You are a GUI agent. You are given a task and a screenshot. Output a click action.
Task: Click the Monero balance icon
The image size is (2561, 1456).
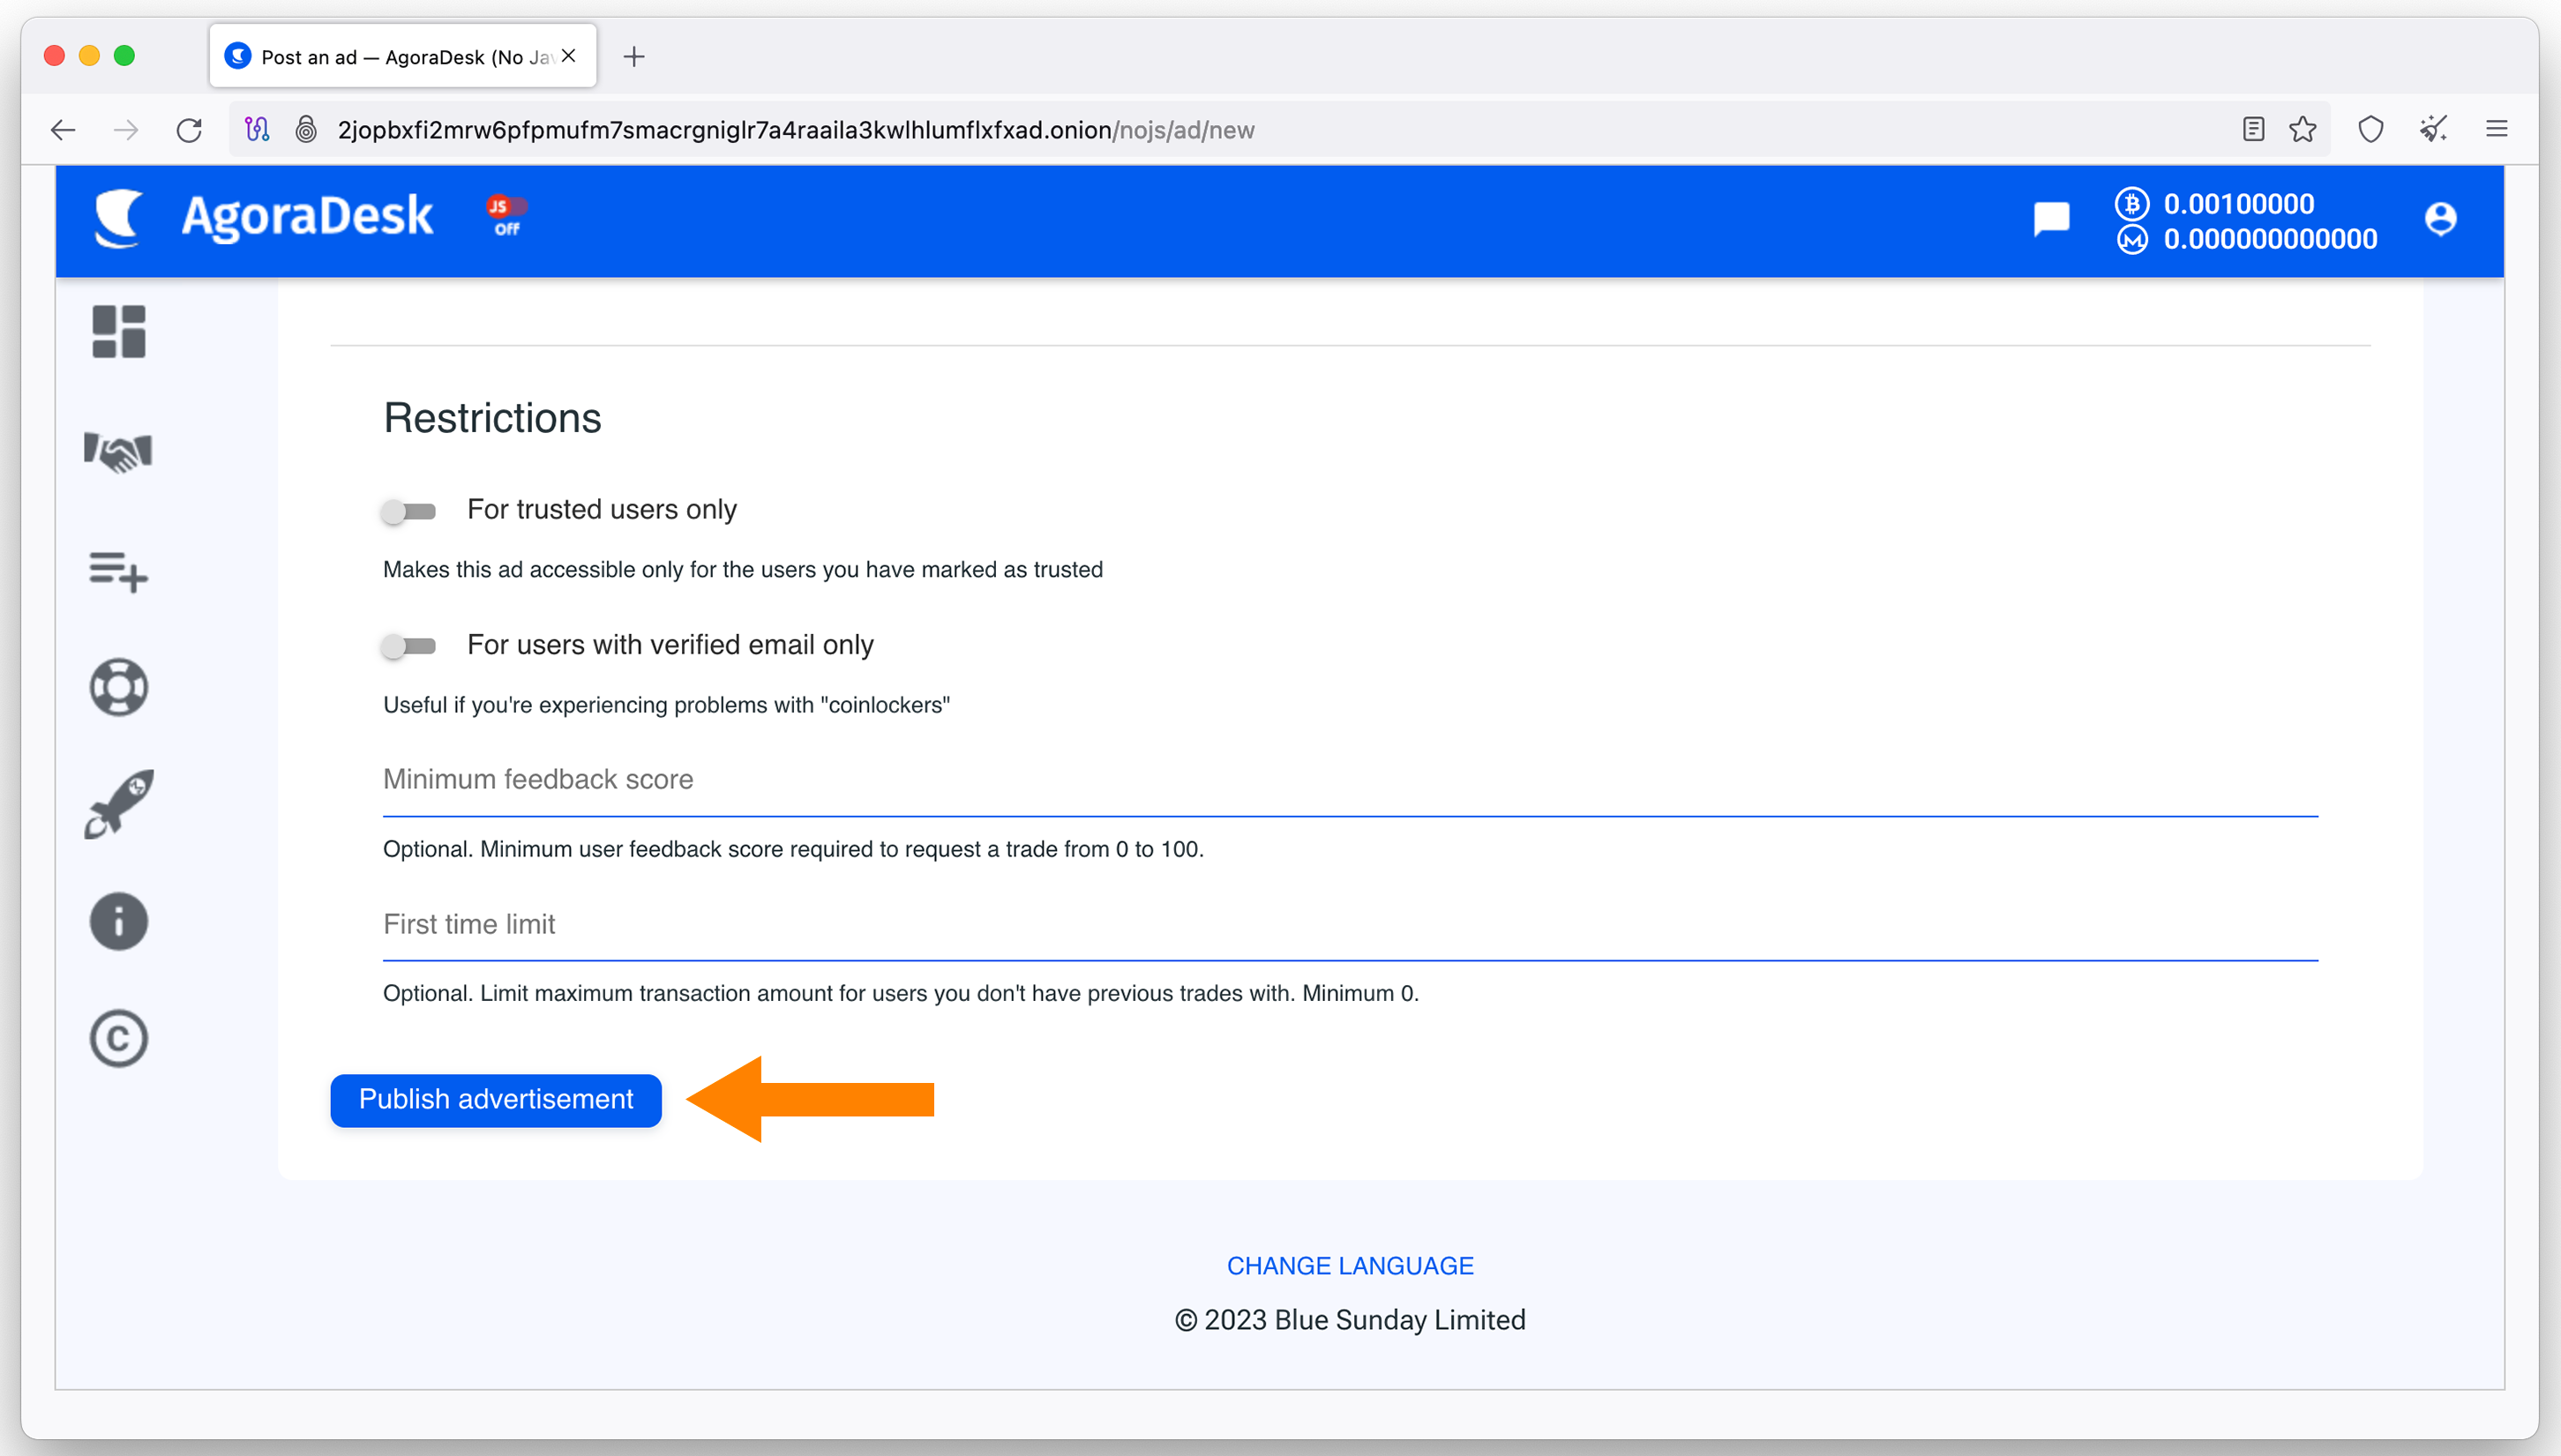(x=2132, y=240)
